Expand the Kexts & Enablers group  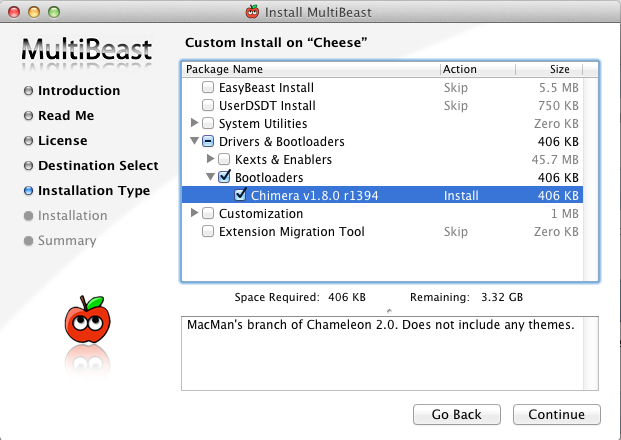pos(210,159)
